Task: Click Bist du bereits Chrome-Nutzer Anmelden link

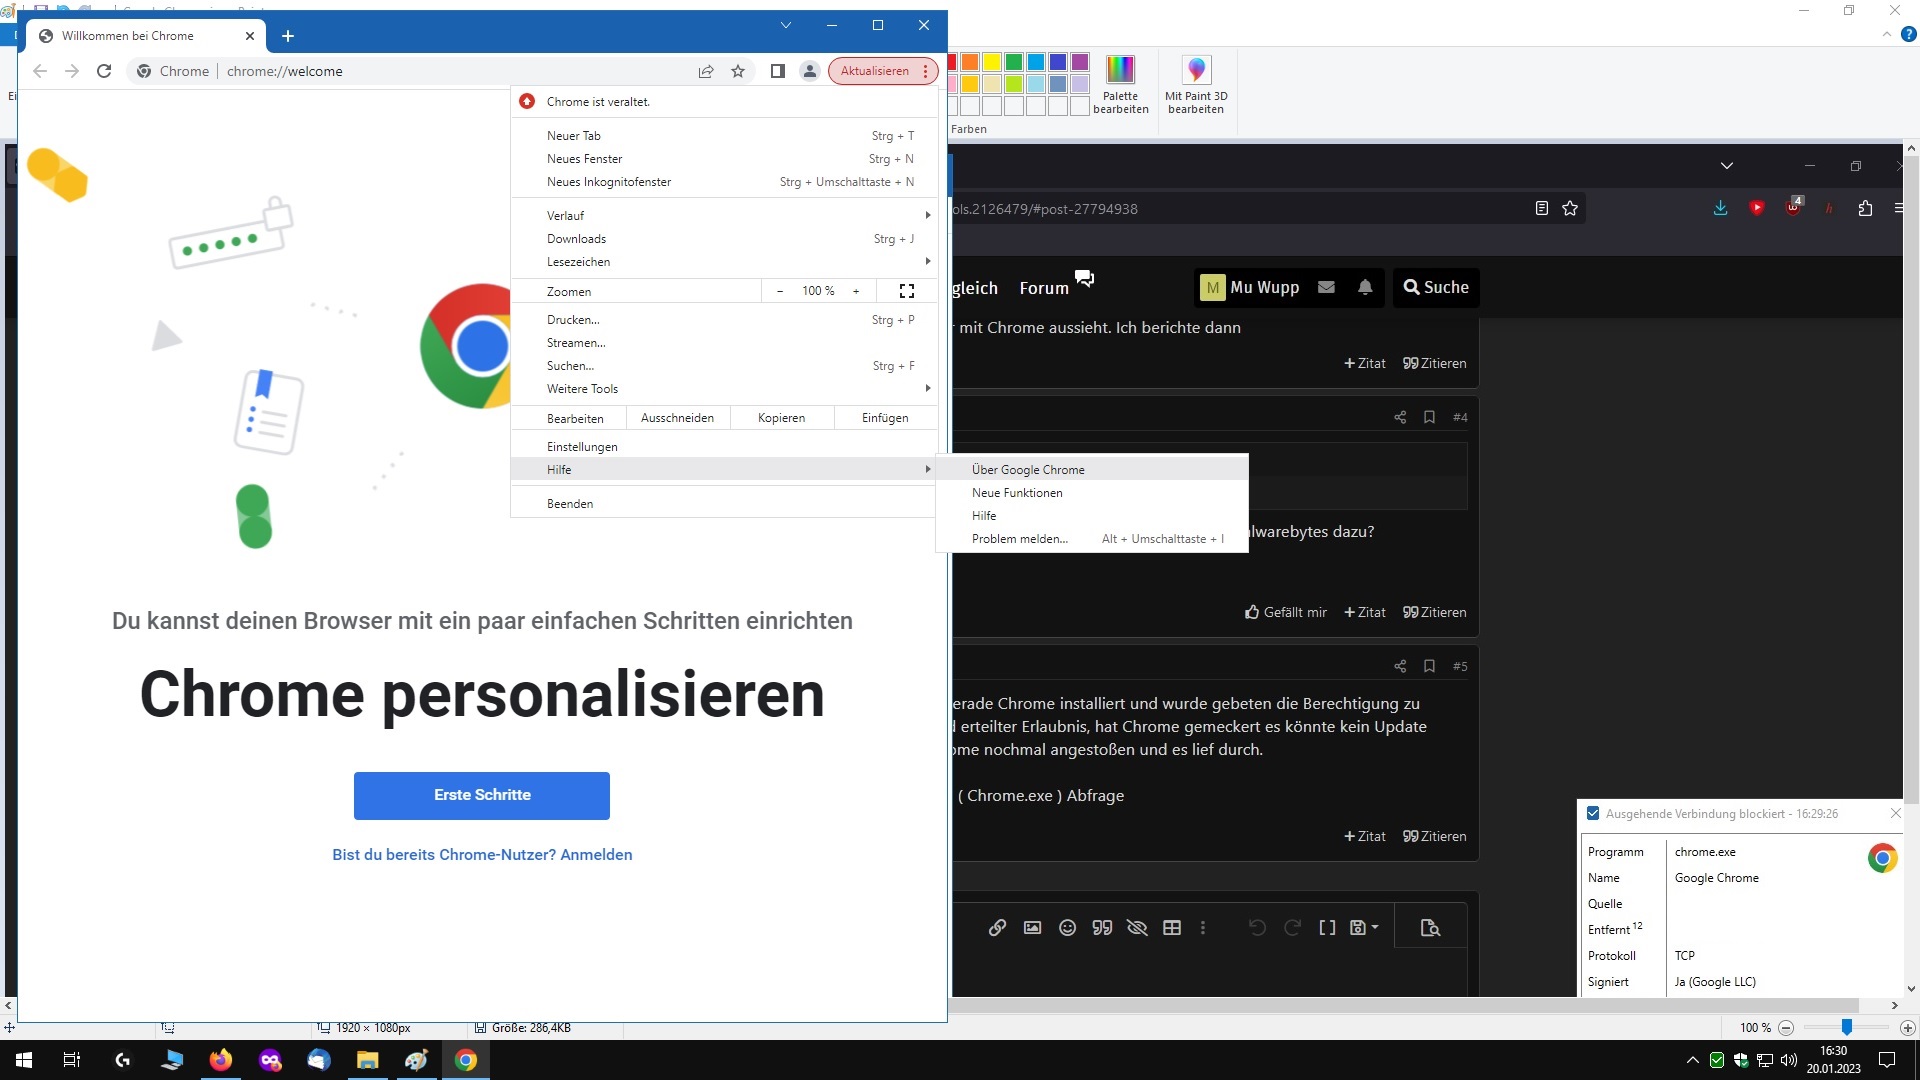Action: [482, 855]
